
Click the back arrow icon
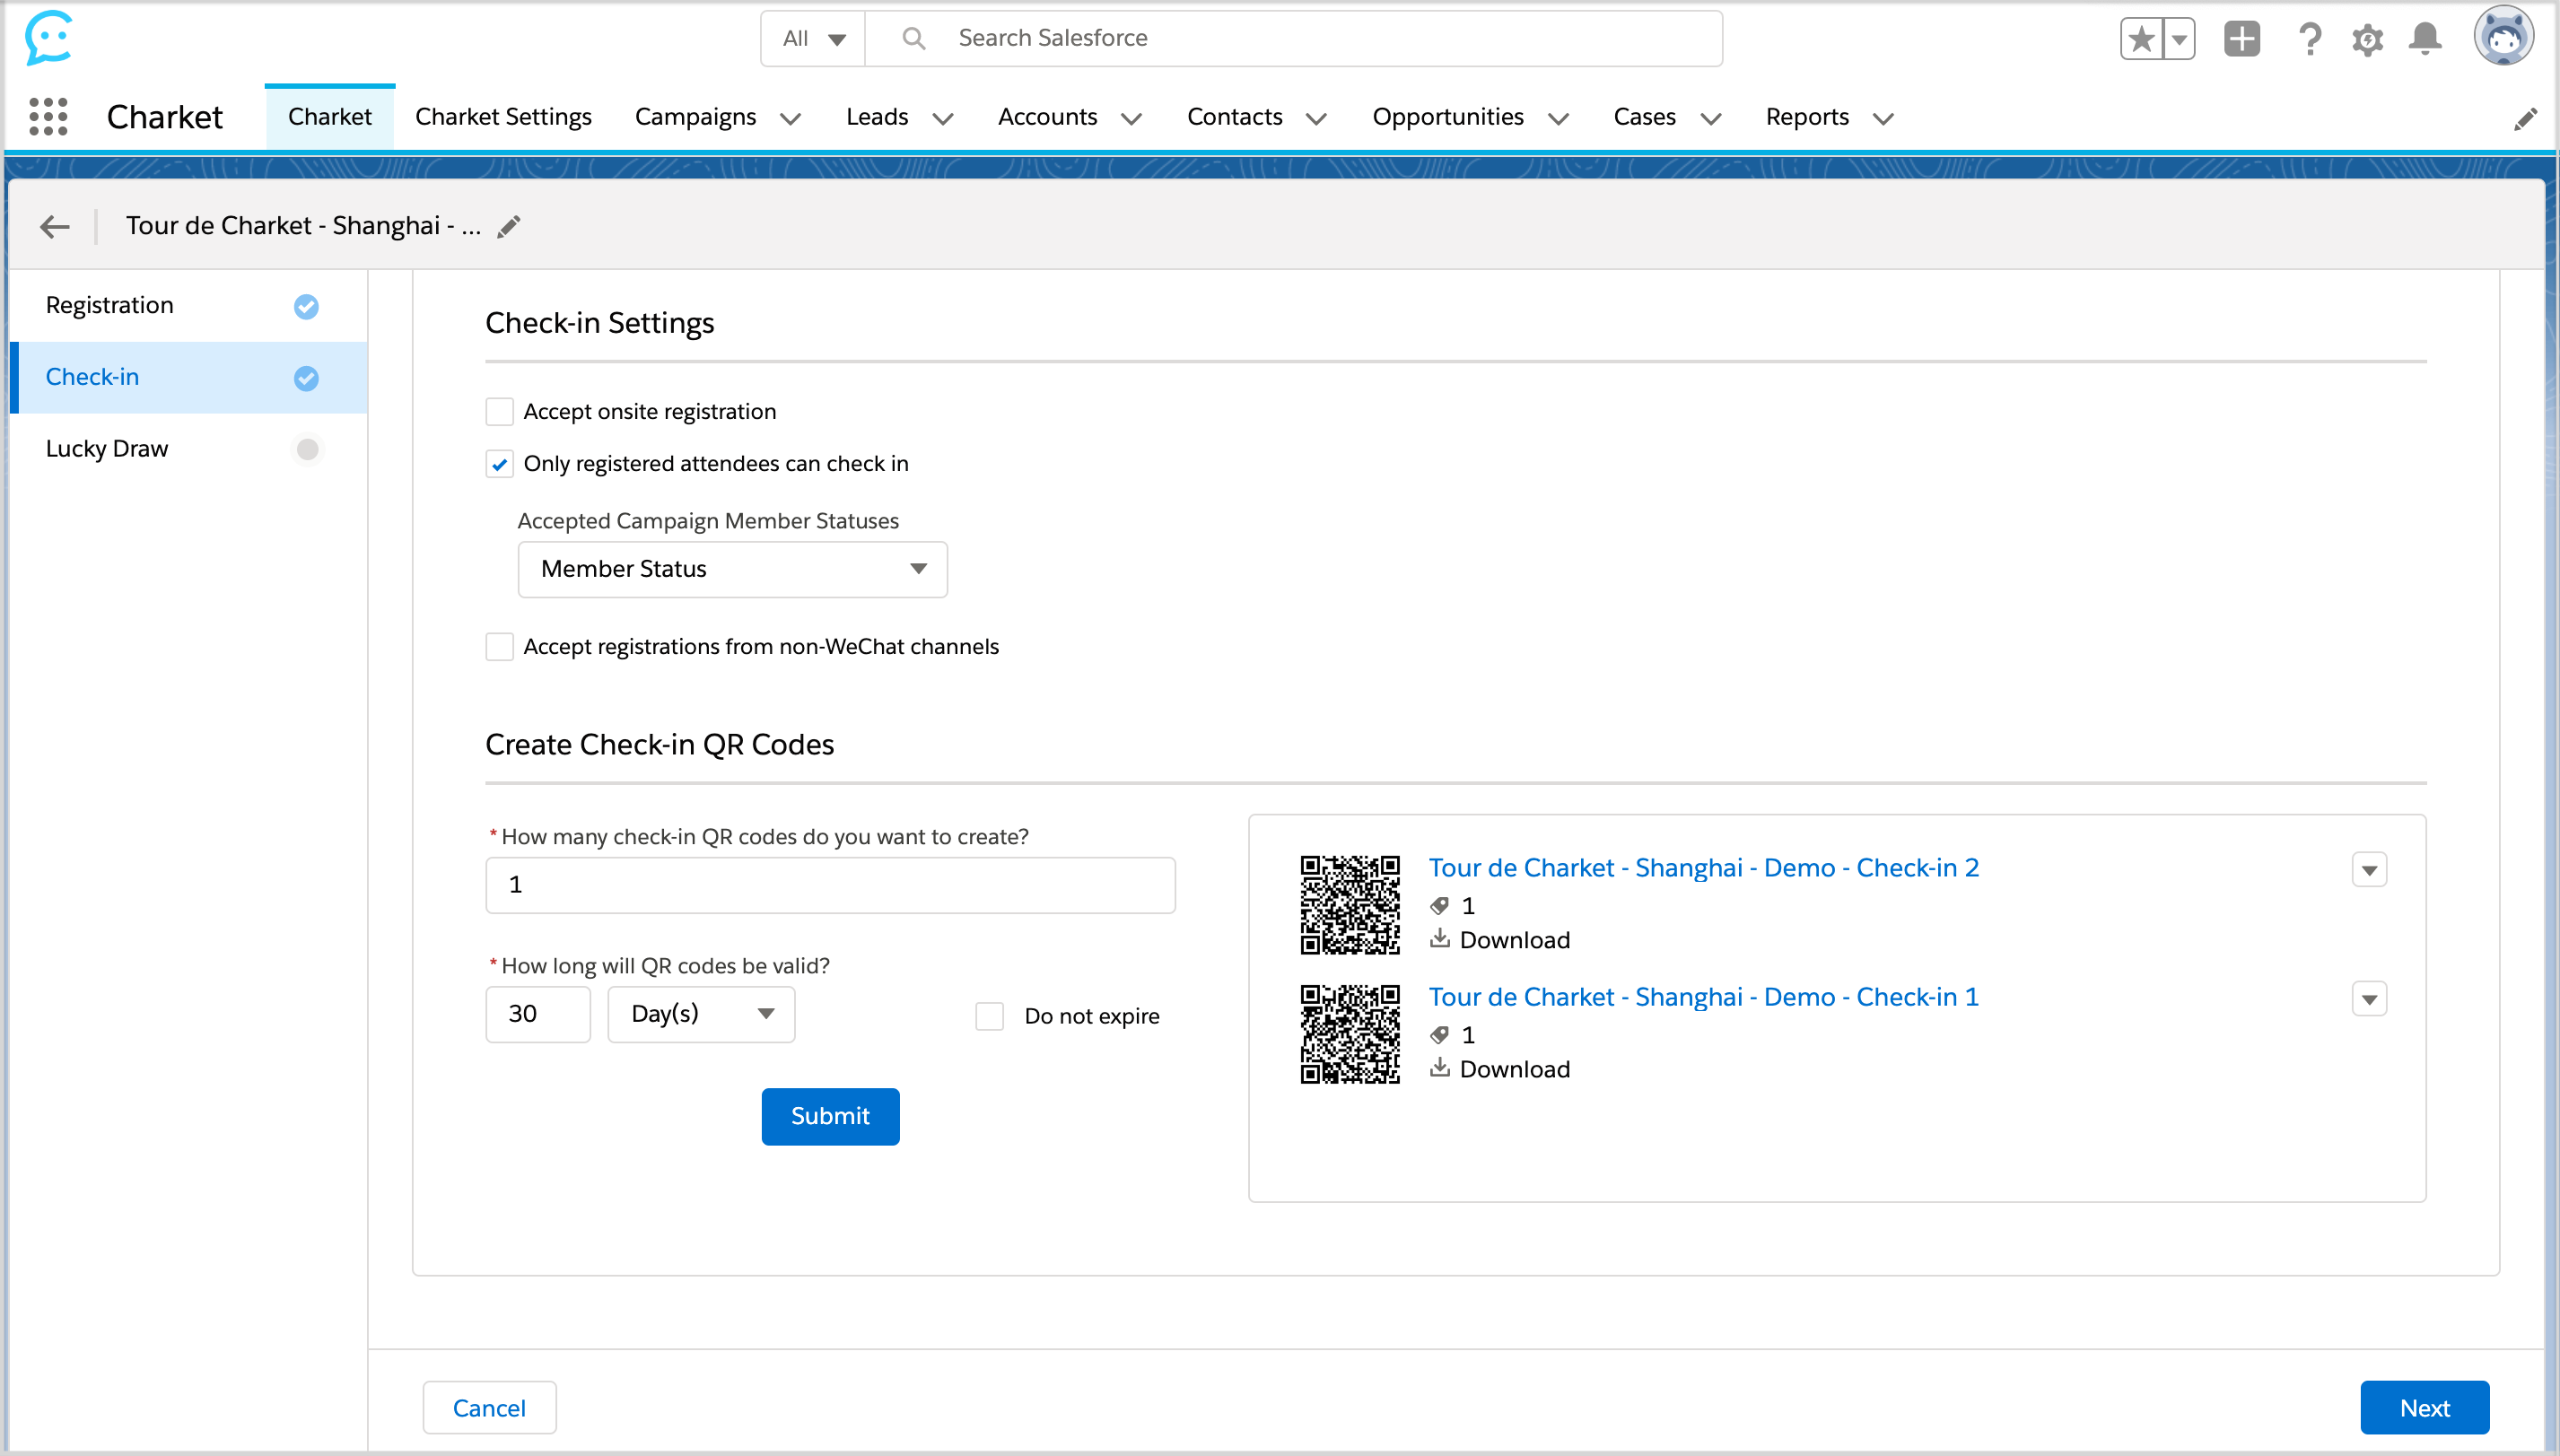pyautogui.click(x=55, y=227)
